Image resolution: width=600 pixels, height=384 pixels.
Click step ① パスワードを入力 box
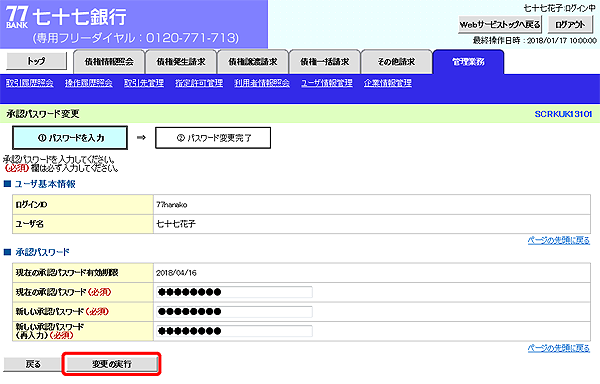tap(70, 138)
